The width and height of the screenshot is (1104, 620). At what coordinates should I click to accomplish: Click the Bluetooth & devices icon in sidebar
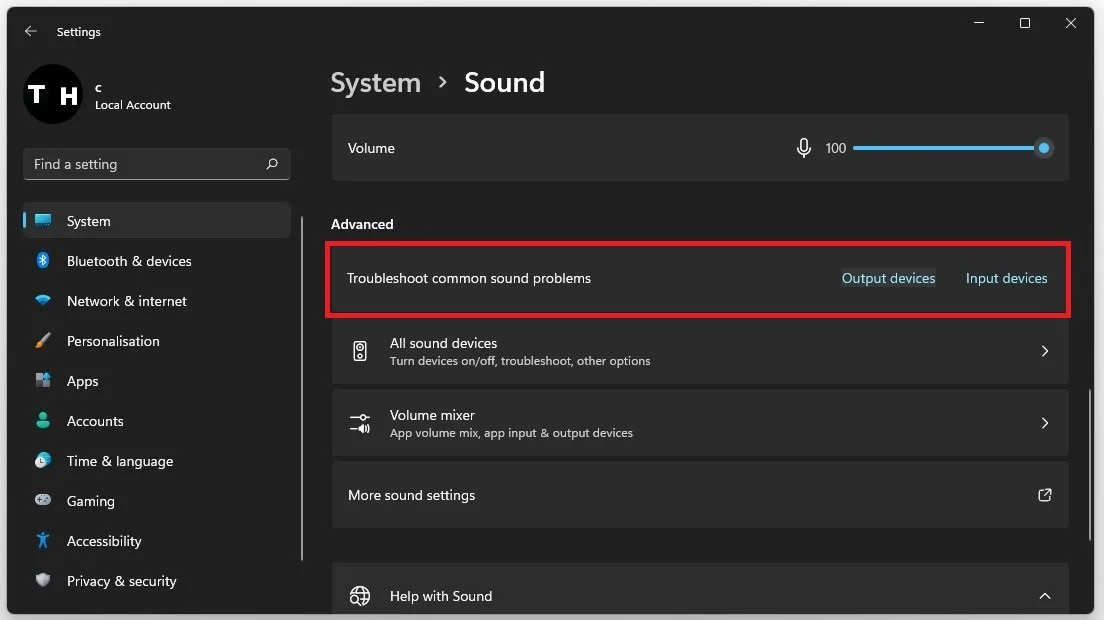point(43,261)
